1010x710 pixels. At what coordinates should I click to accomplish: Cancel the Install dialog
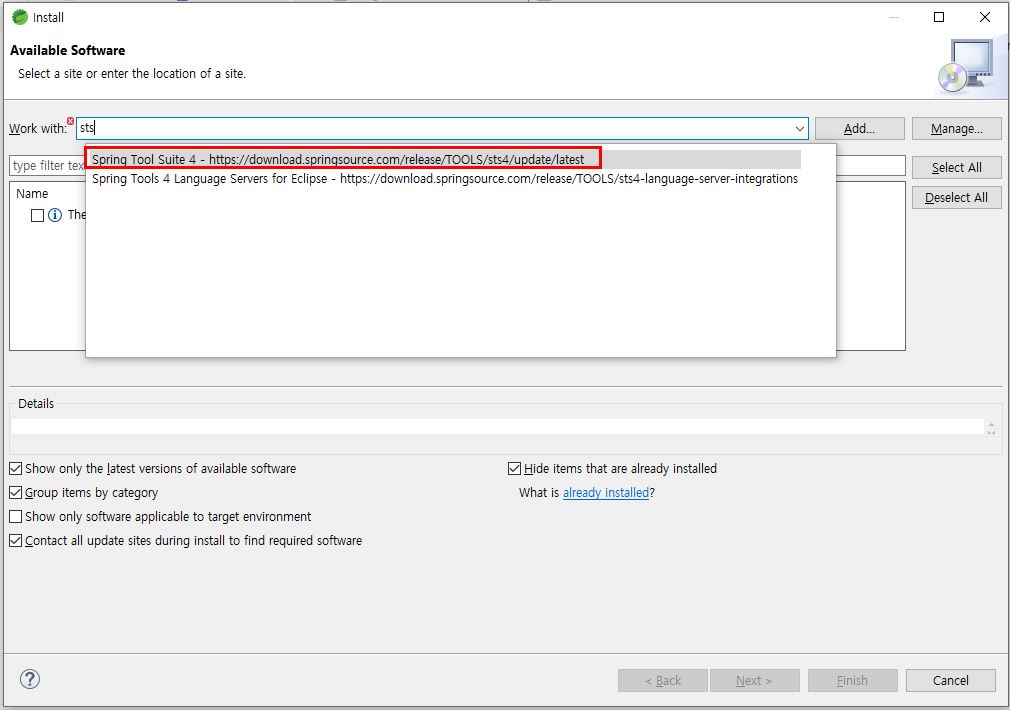[950, 680]
